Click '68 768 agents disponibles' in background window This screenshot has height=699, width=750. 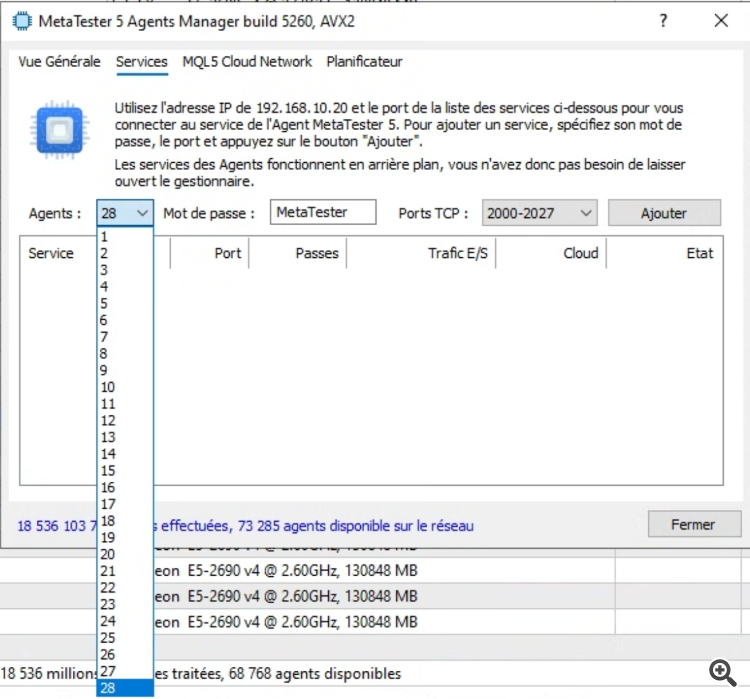pyautogui.click(x=315, y=674)
